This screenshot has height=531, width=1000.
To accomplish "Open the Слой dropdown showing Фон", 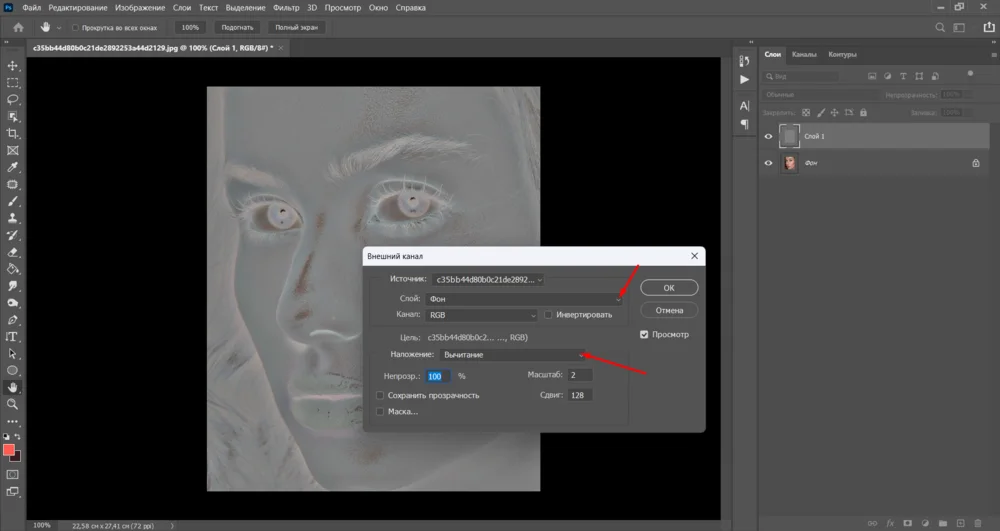I will (524, 298).
